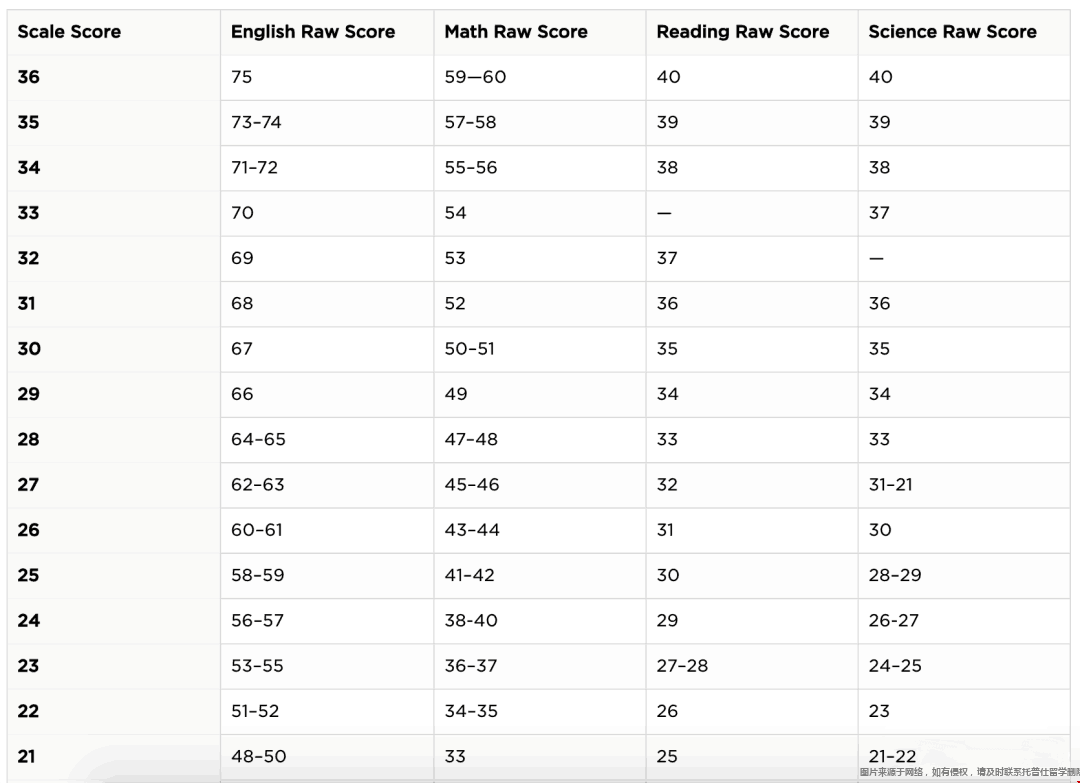Click Math raw score 38–40 cell
The image size is (1080, 783).
pyautogui.click(x=471, y=620)
